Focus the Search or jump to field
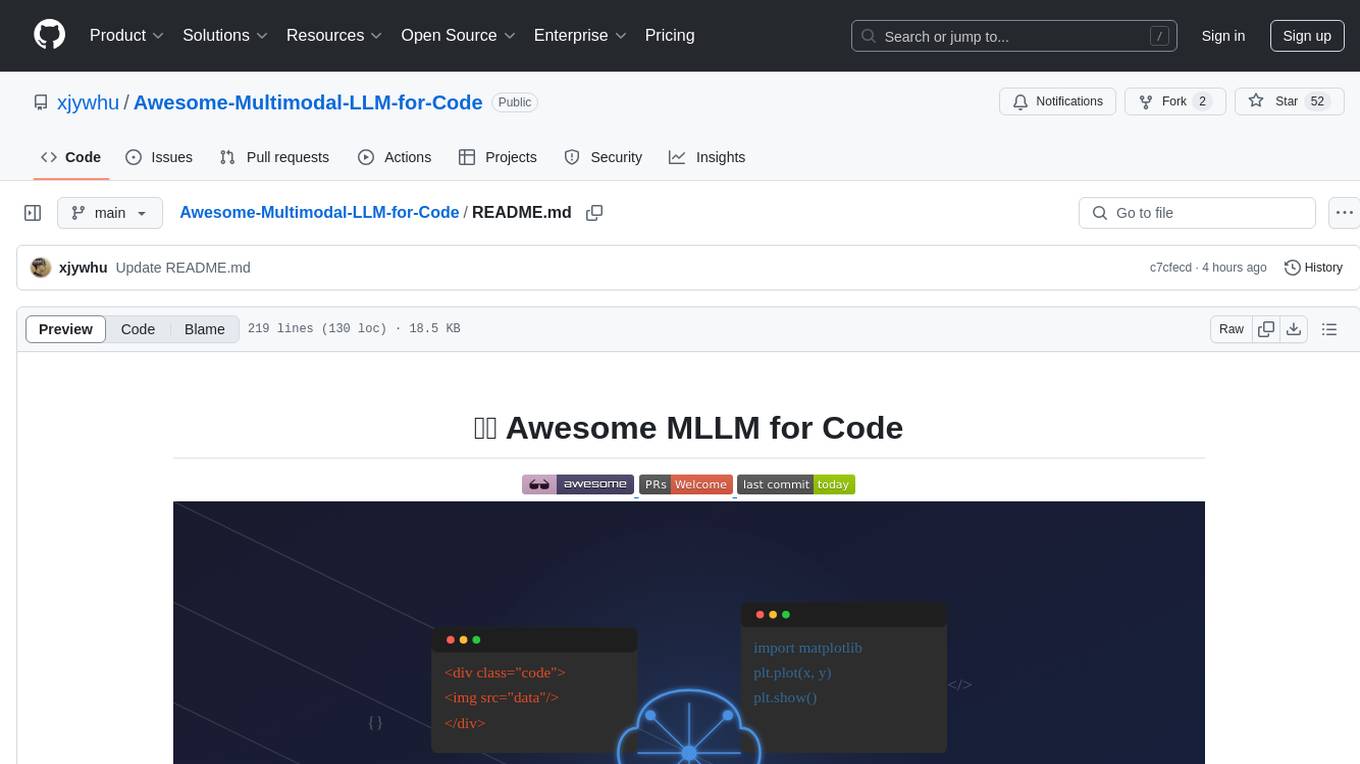 click(1015, 36)
